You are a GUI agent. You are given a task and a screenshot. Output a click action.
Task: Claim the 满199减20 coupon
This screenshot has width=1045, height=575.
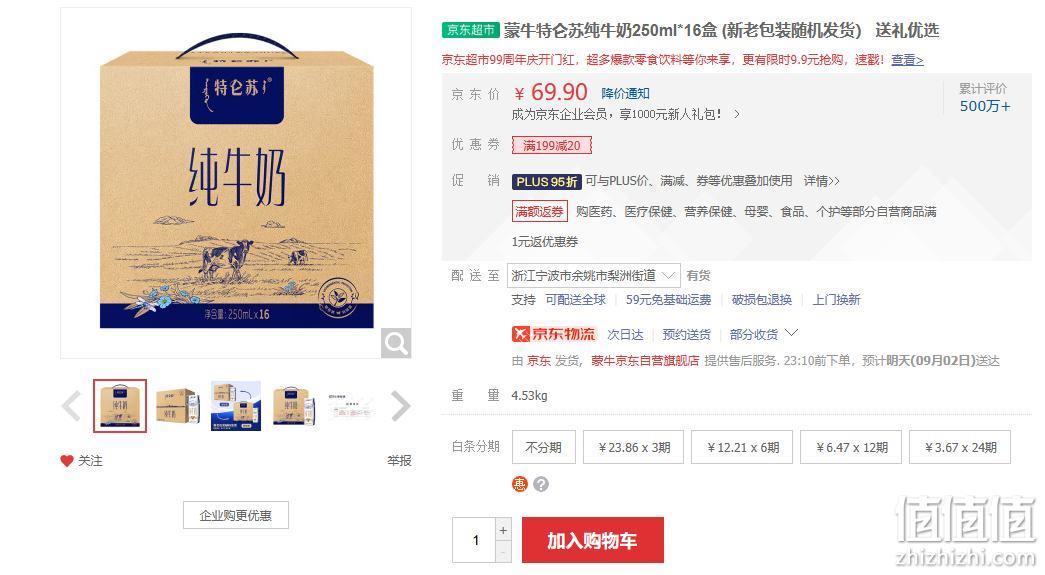pyautogui.click(x=551, y=145)
